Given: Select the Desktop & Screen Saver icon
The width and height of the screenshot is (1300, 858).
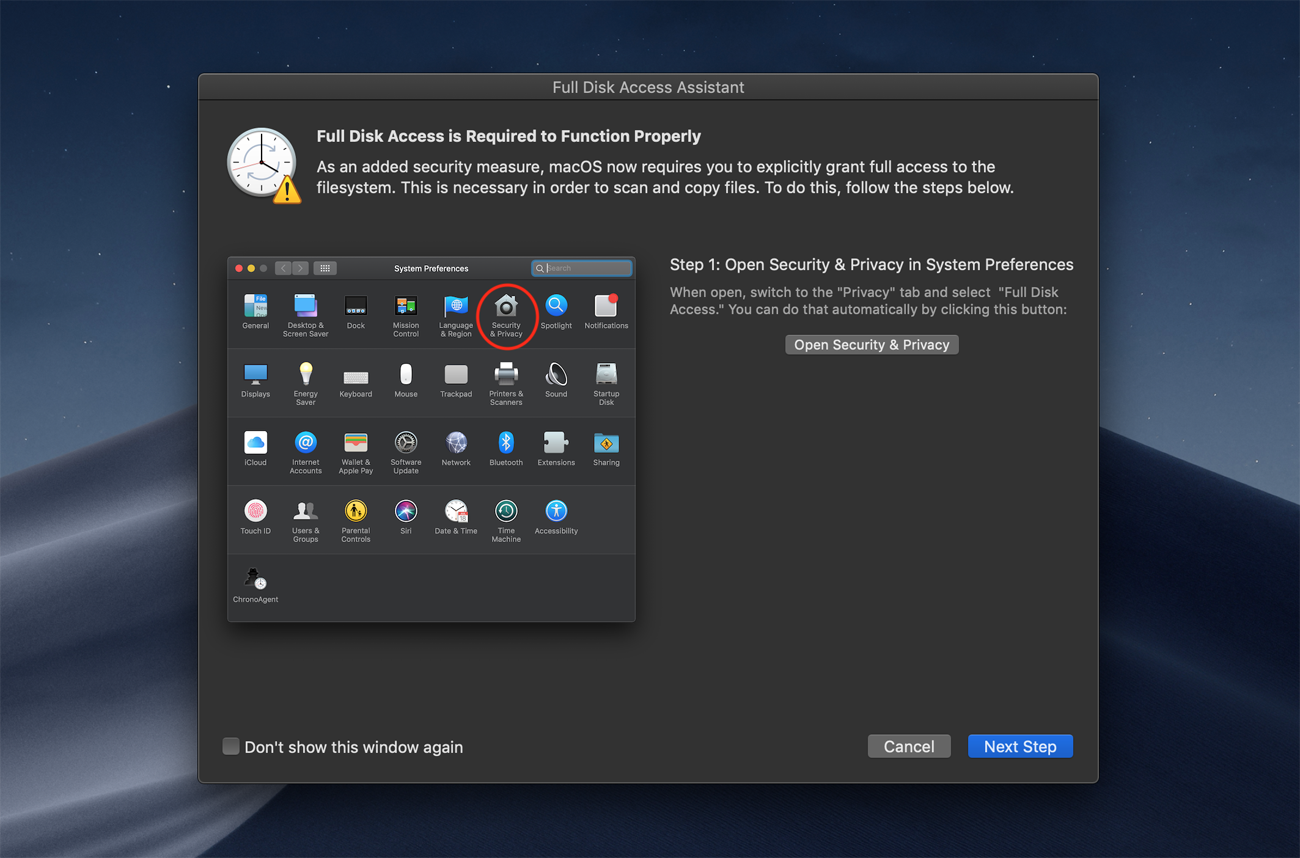Looking at the screenshot, I should 305,305.
